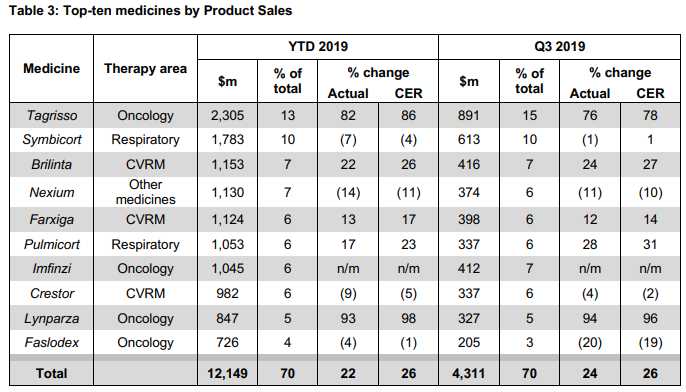Select the Table 3 title text

point(150,10)
